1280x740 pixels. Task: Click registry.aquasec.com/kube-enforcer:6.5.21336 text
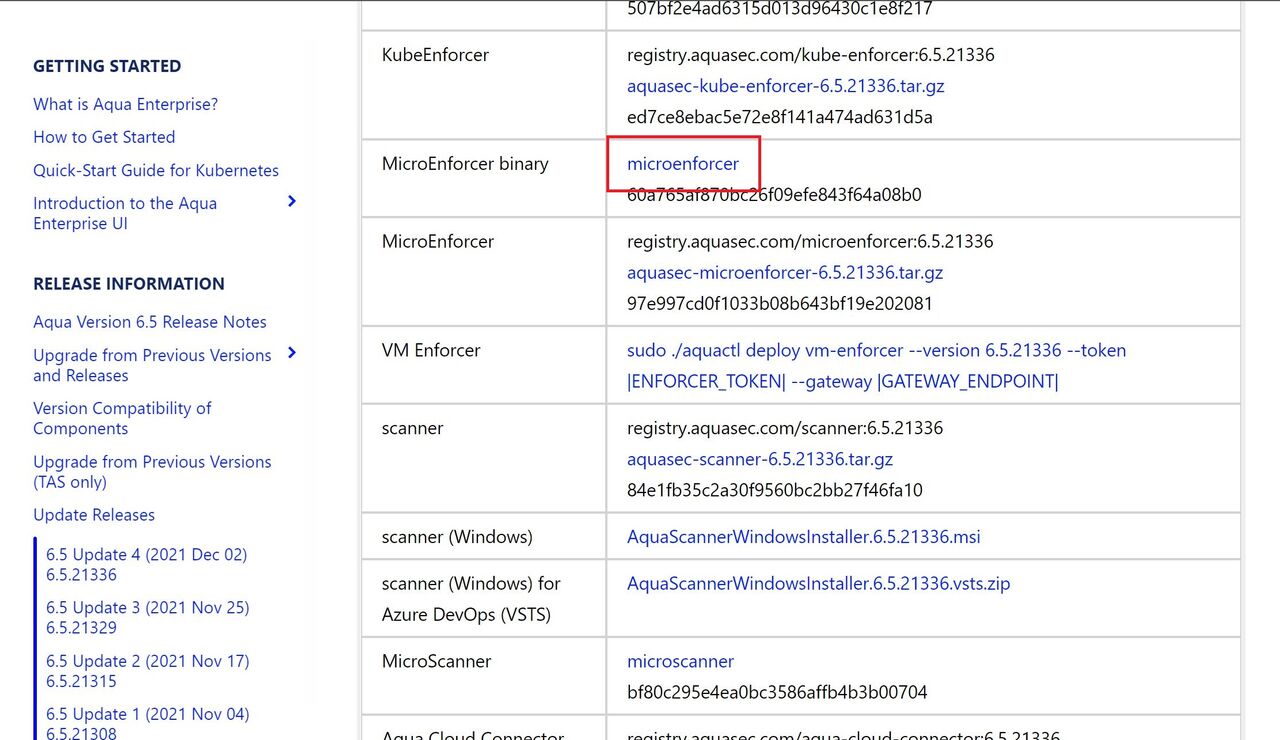click(x=811, y=55)
